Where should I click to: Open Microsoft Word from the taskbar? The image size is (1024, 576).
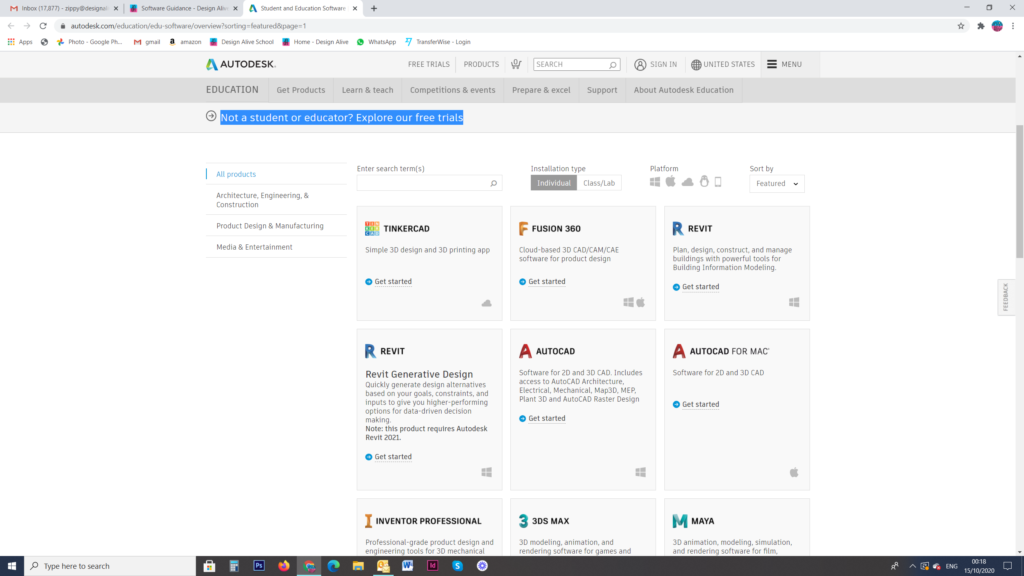coord(408,566)
